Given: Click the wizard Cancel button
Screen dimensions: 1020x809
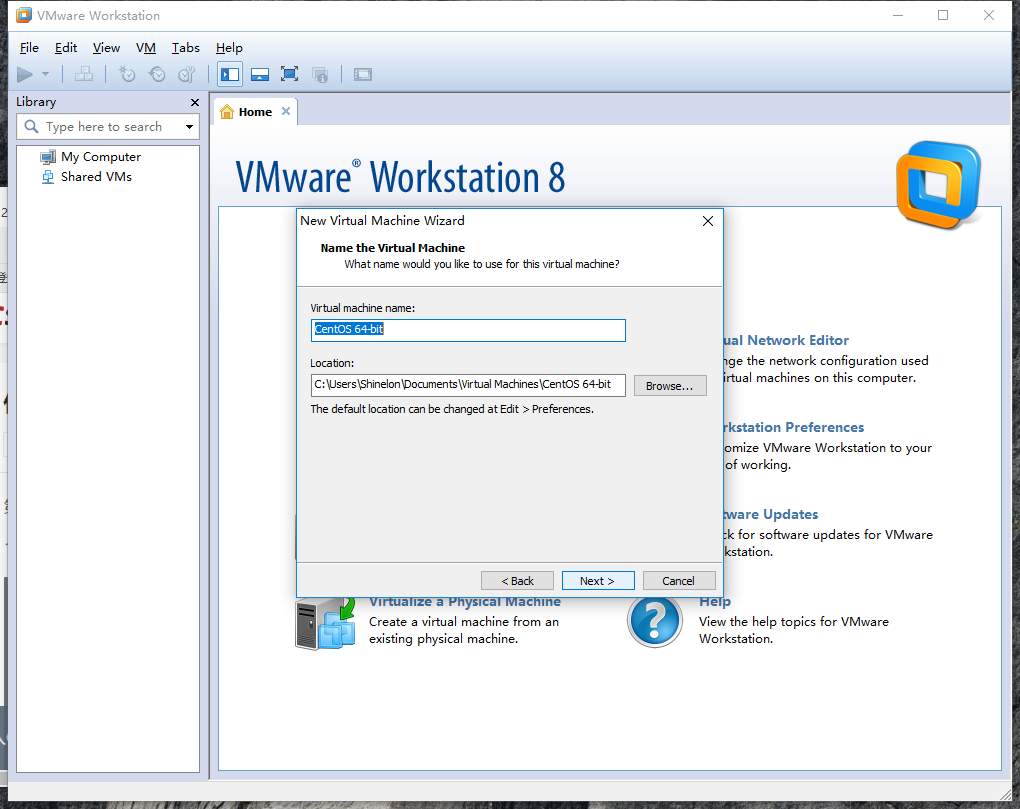Looking at the screenshot, I should (679, 581).
